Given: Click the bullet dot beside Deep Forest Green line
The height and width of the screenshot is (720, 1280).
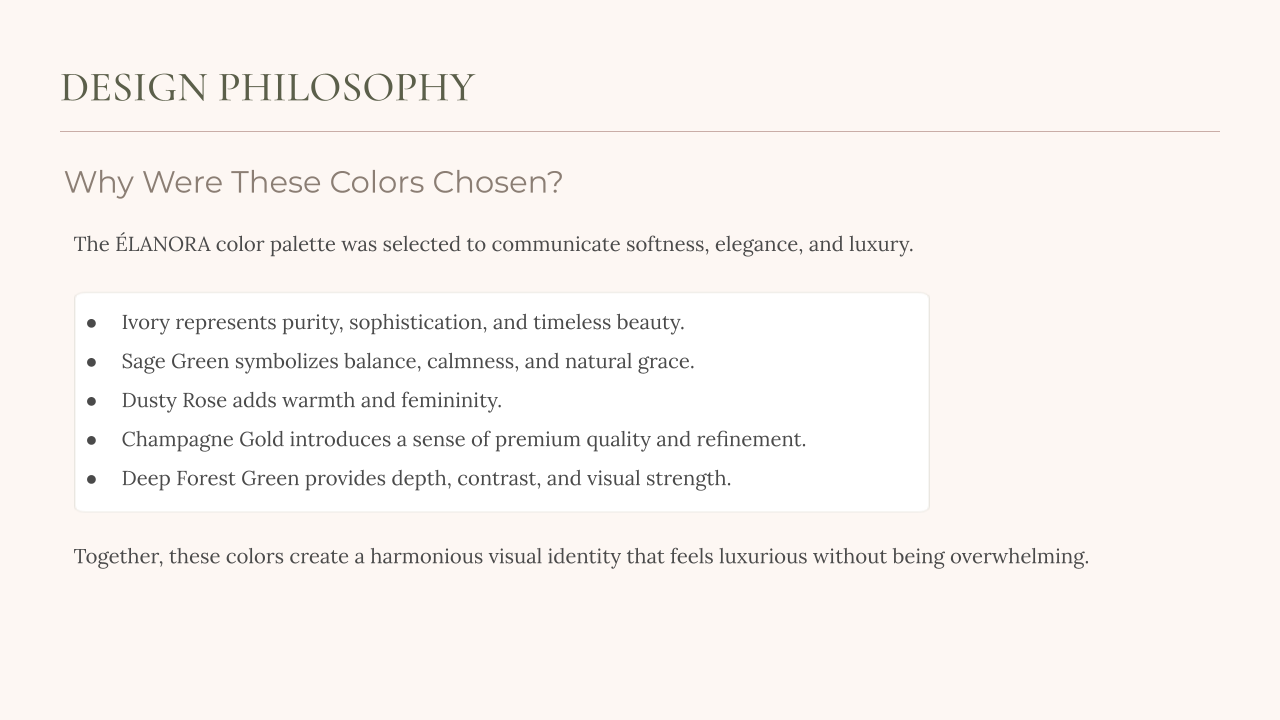Looking at the screenshot, I should 91,479.
